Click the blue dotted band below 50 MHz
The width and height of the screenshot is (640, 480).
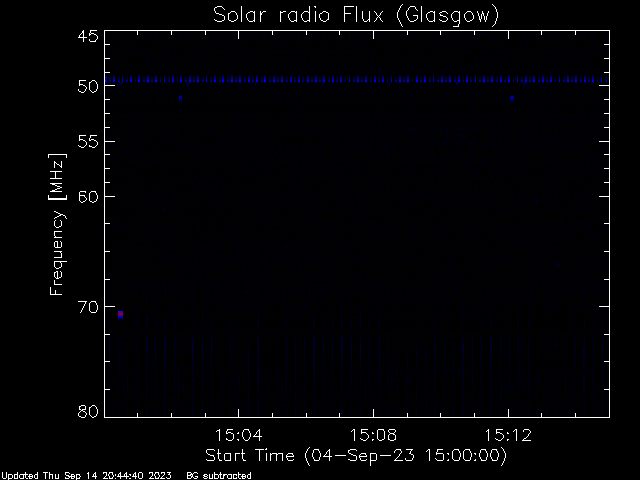356,80
